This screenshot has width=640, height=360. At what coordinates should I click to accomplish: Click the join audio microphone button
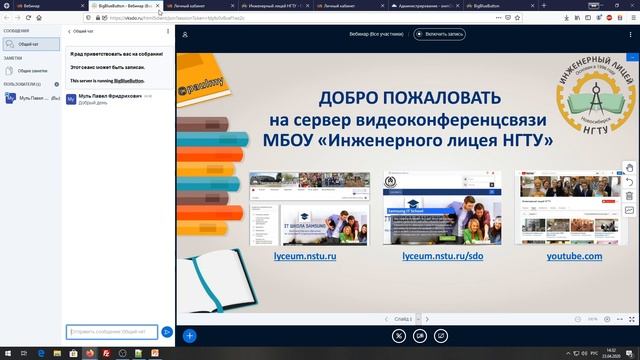coord(399,336)
